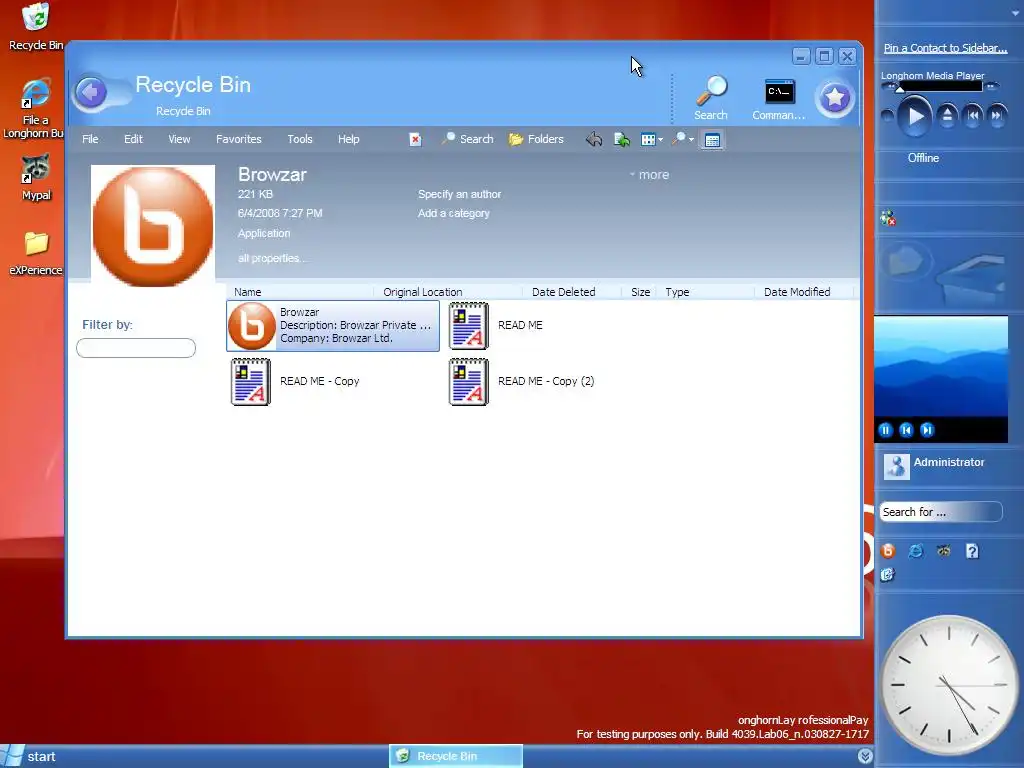Click the sidebar analog clock

(948, 685)
